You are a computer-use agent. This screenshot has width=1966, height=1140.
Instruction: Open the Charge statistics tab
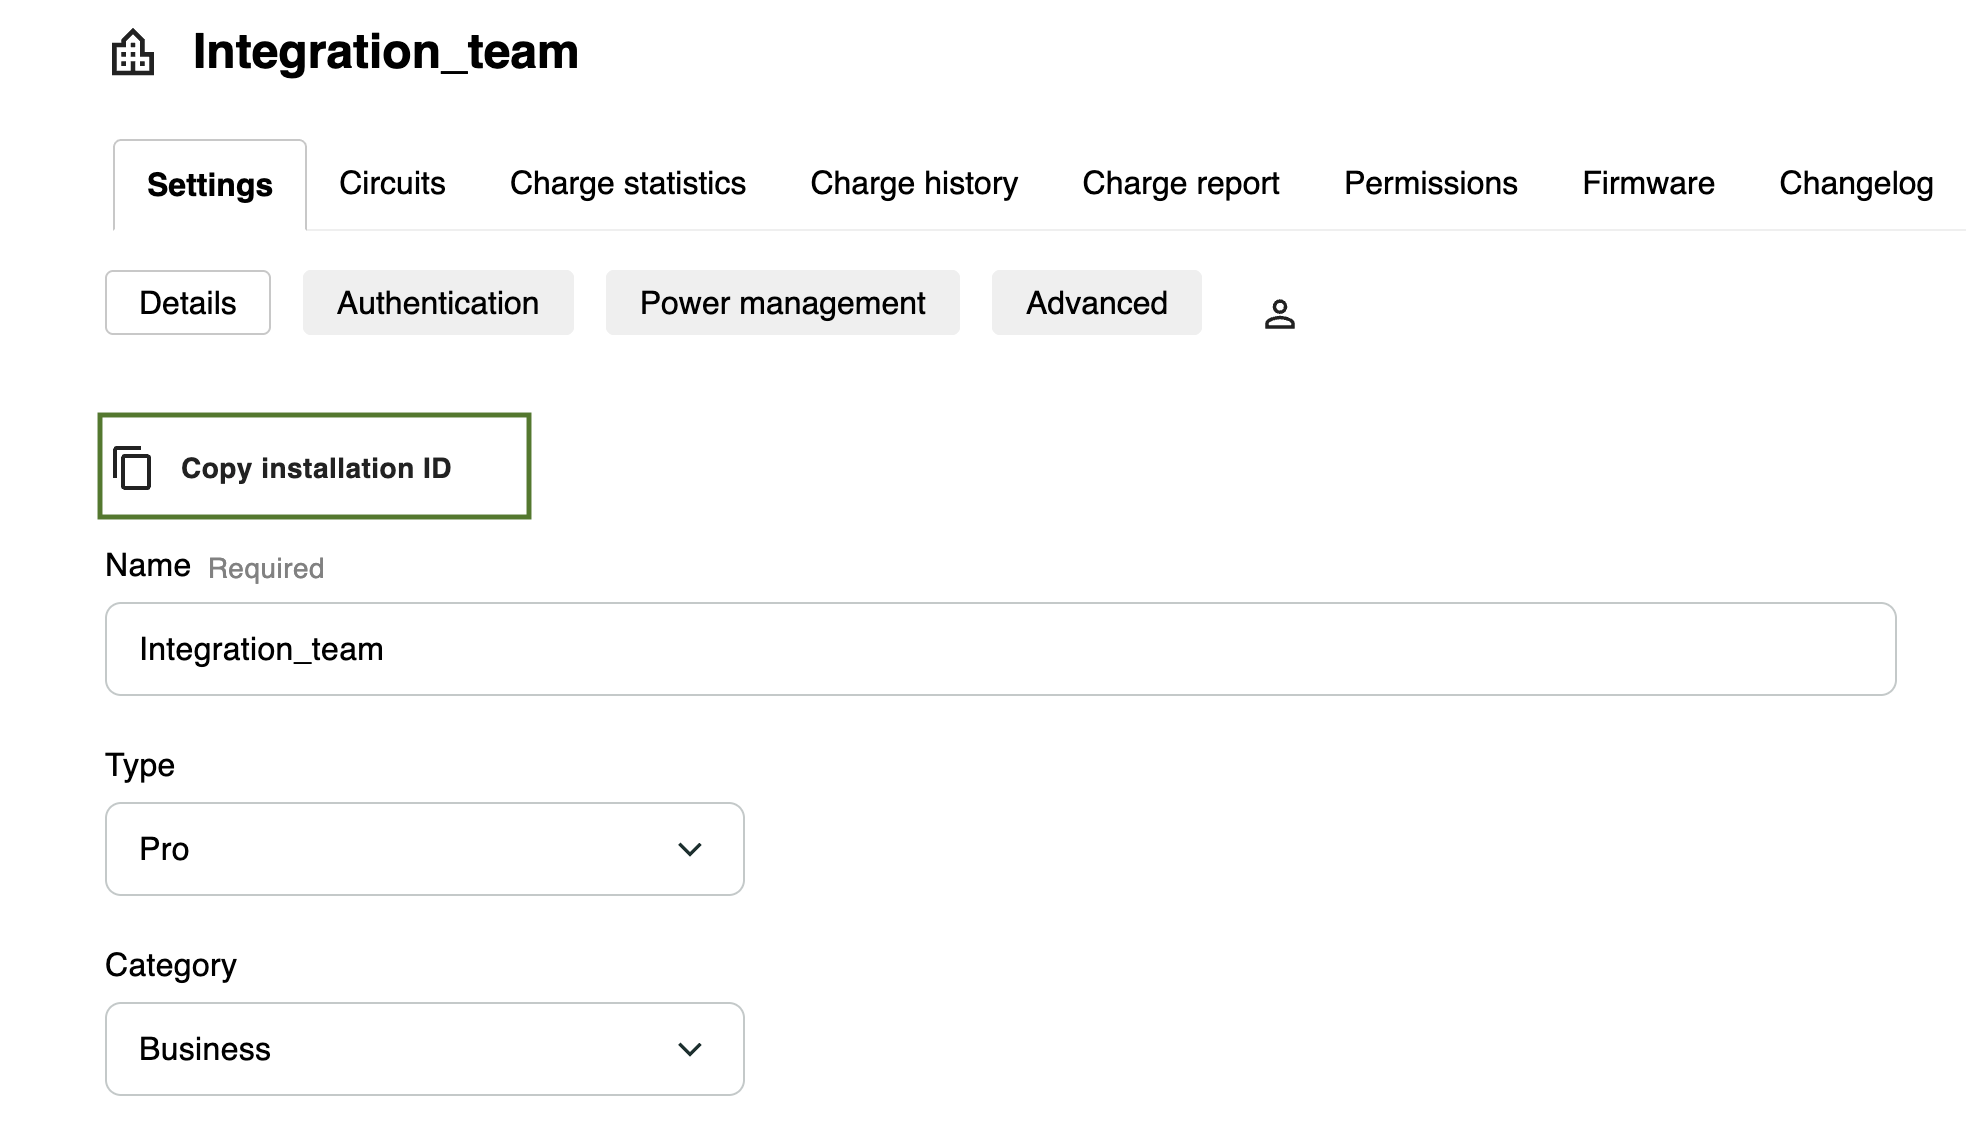click(627, 184)
